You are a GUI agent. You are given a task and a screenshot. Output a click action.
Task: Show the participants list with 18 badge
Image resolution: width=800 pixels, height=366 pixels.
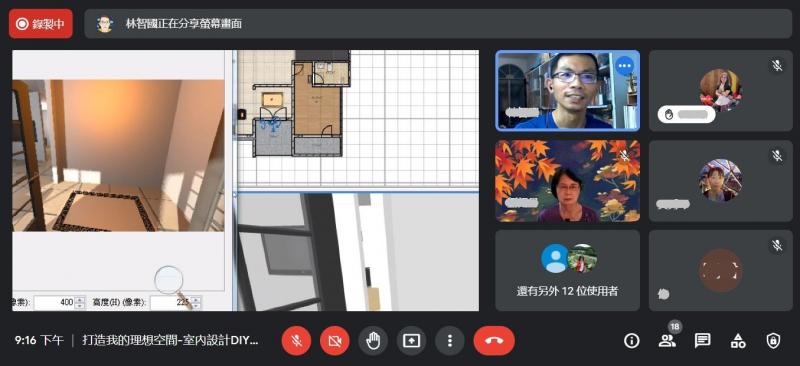click(x=667, y=340)
